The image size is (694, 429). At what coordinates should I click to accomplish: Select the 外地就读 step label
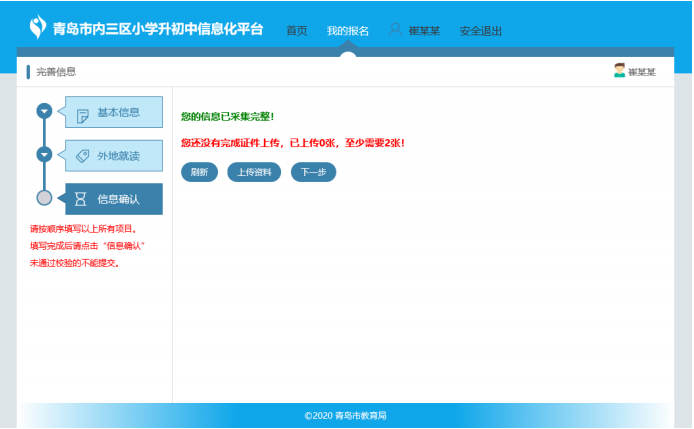[118, 156]
